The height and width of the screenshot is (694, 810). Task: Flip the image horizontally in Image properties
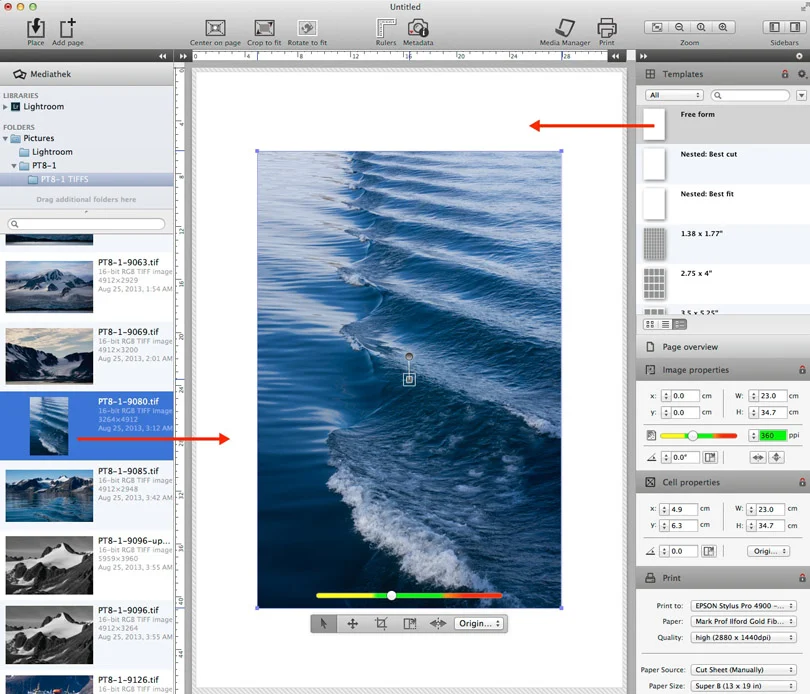[758, 457]
